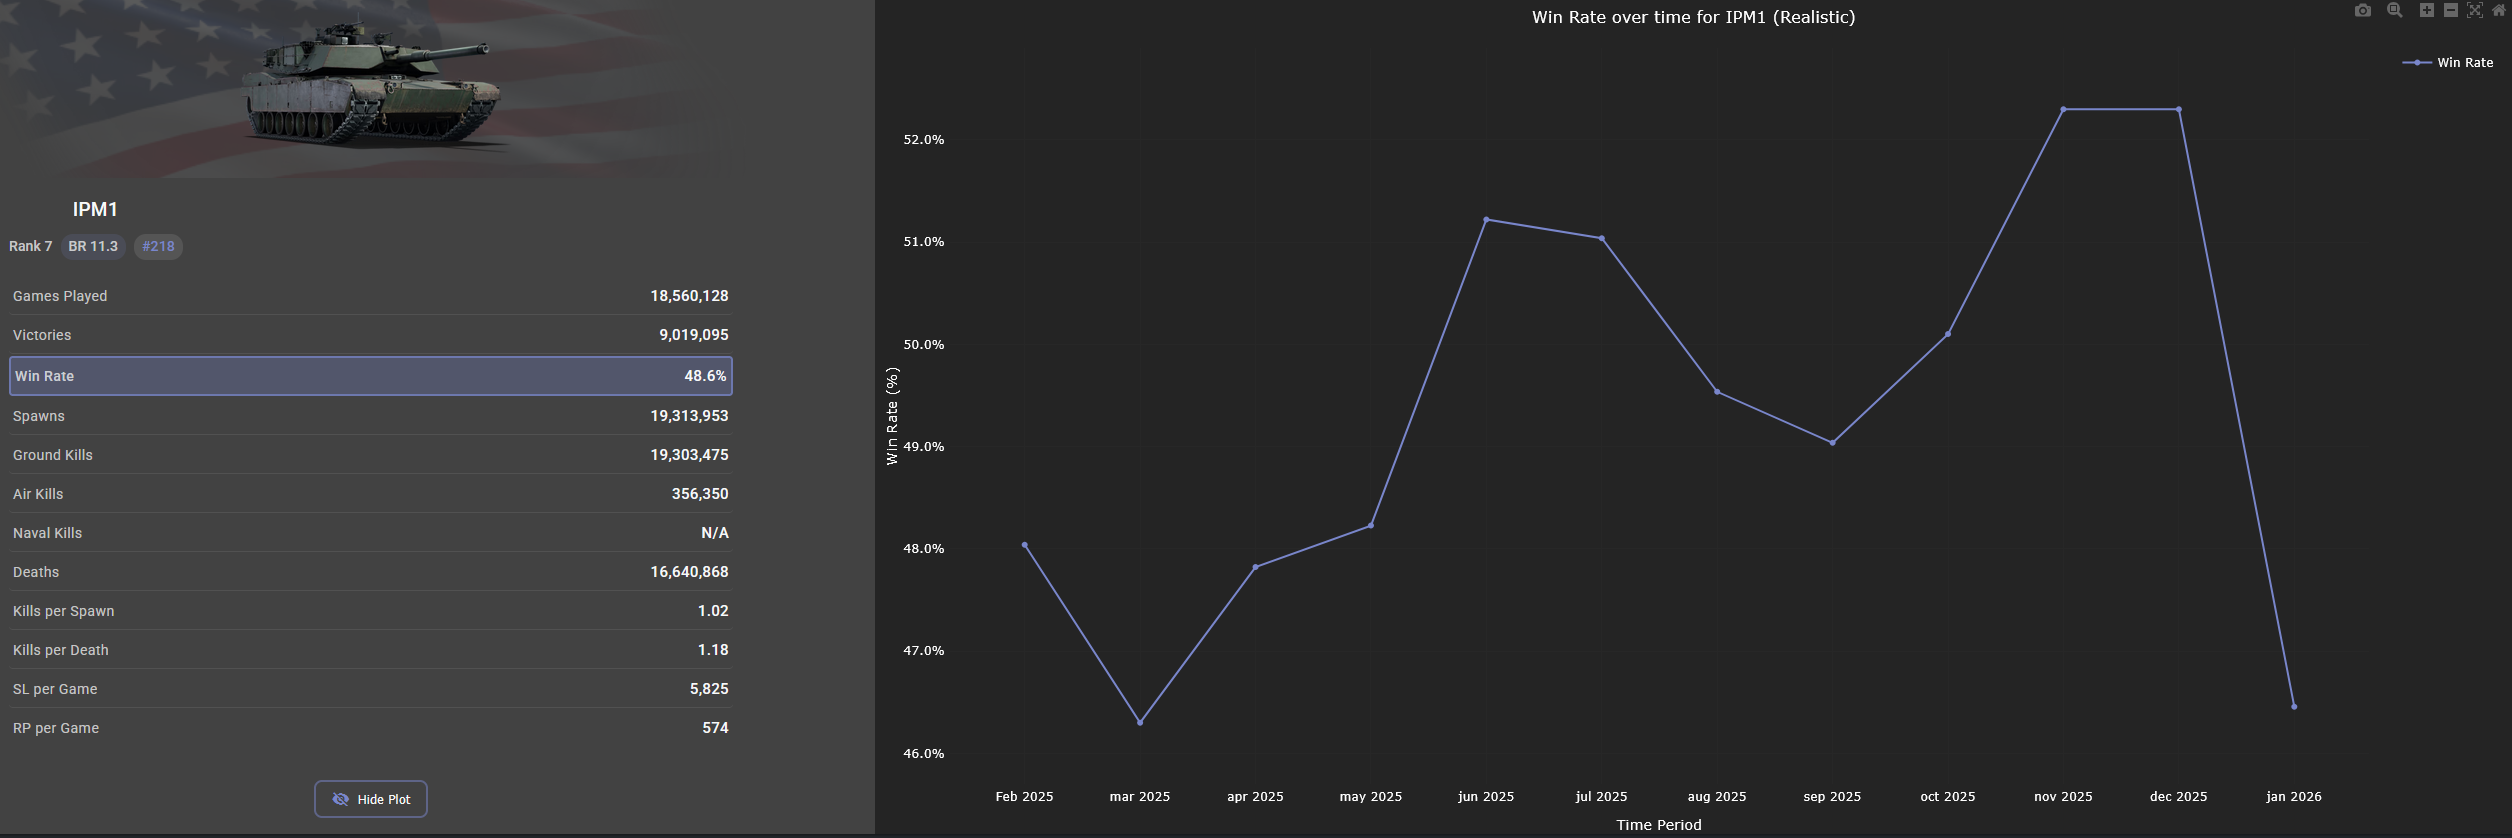The width and height of the screenshot is (2512, 838).
Task: Toggle the Win Rate legend entry
Action: click(x=2448, y=63)
